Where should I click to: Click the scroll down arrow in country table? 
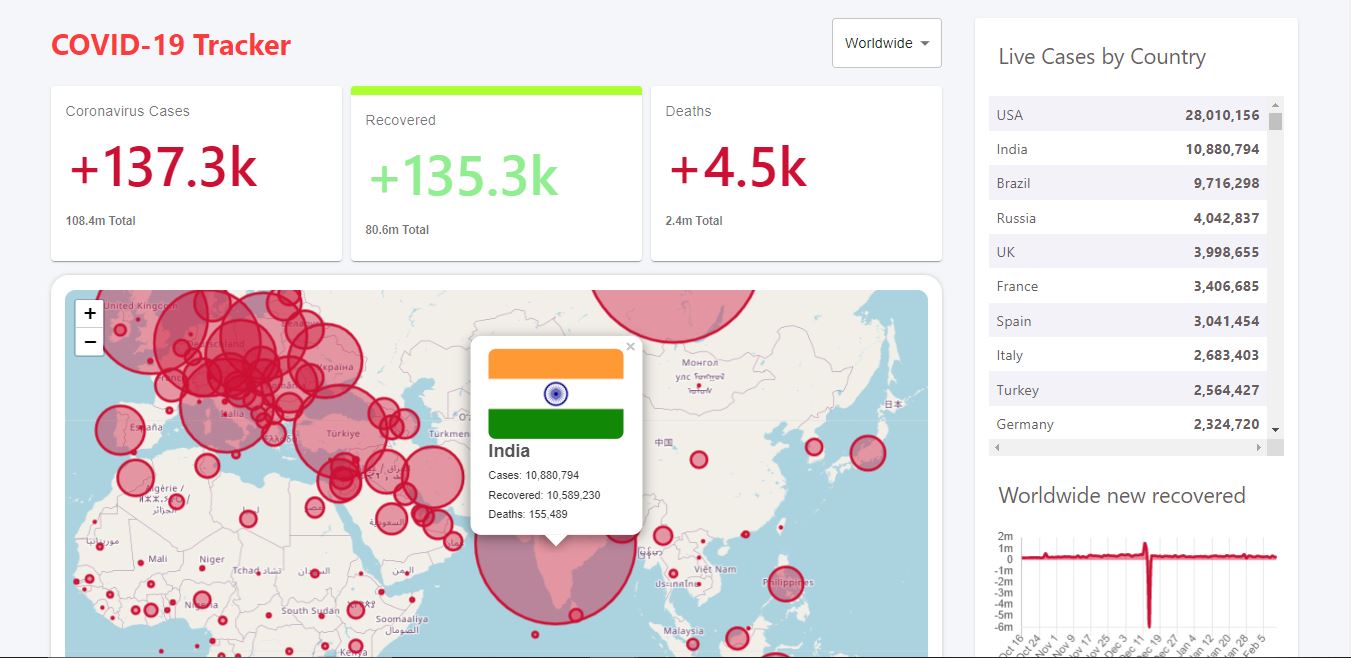point(1275,430)
